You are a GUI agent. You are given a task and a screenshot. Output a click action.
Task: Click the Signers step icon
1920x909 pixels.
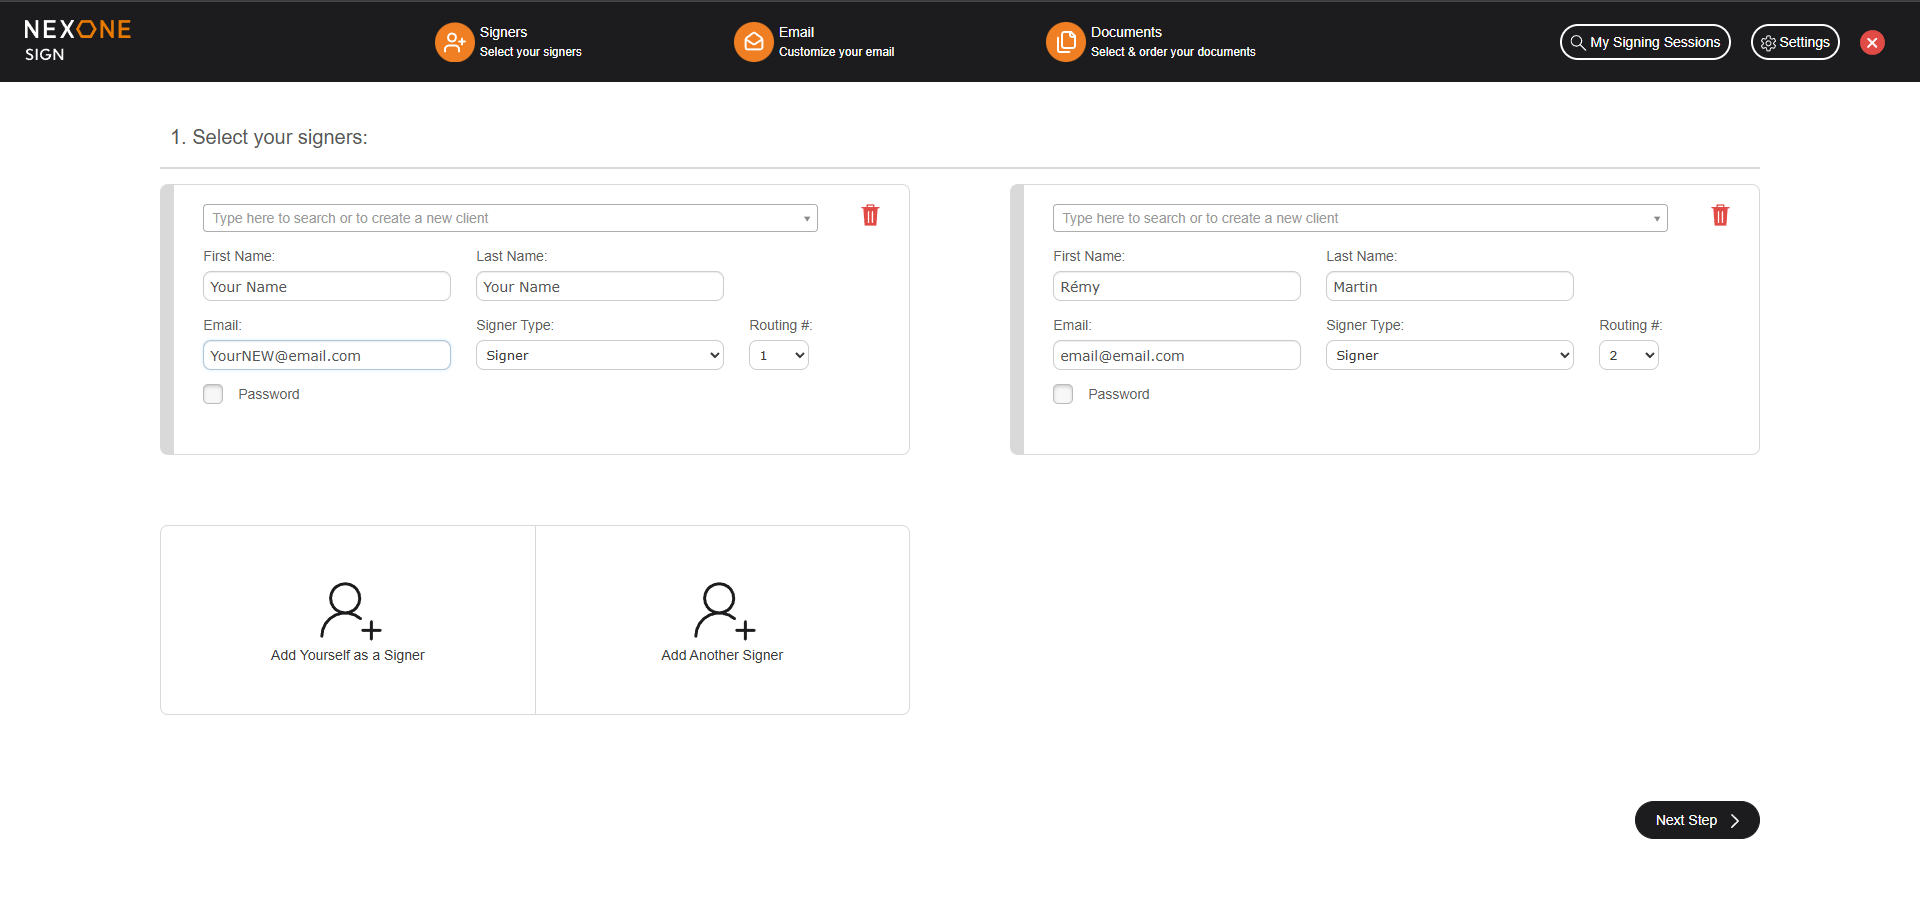[454, 42]
